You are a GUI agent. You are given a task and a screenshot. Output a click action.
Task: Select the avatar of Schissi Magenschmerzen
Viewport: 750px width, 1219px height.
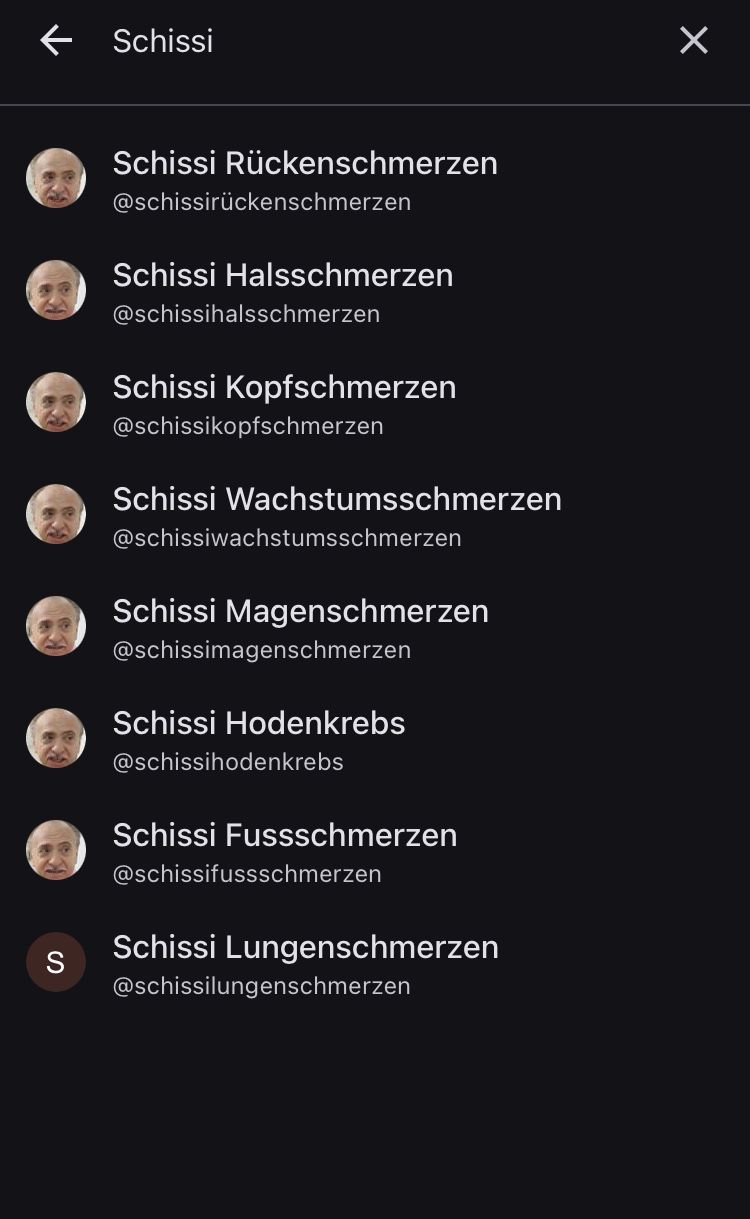click(56, 626)
